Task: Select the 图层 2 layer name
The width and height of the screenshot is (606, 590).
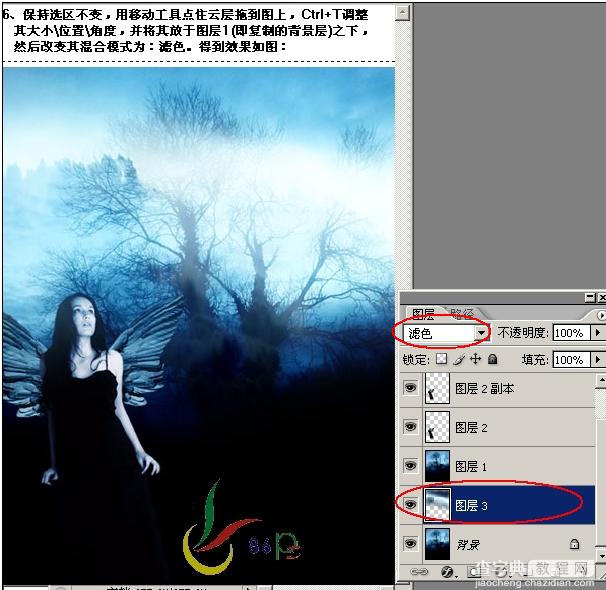Action: 471,427
